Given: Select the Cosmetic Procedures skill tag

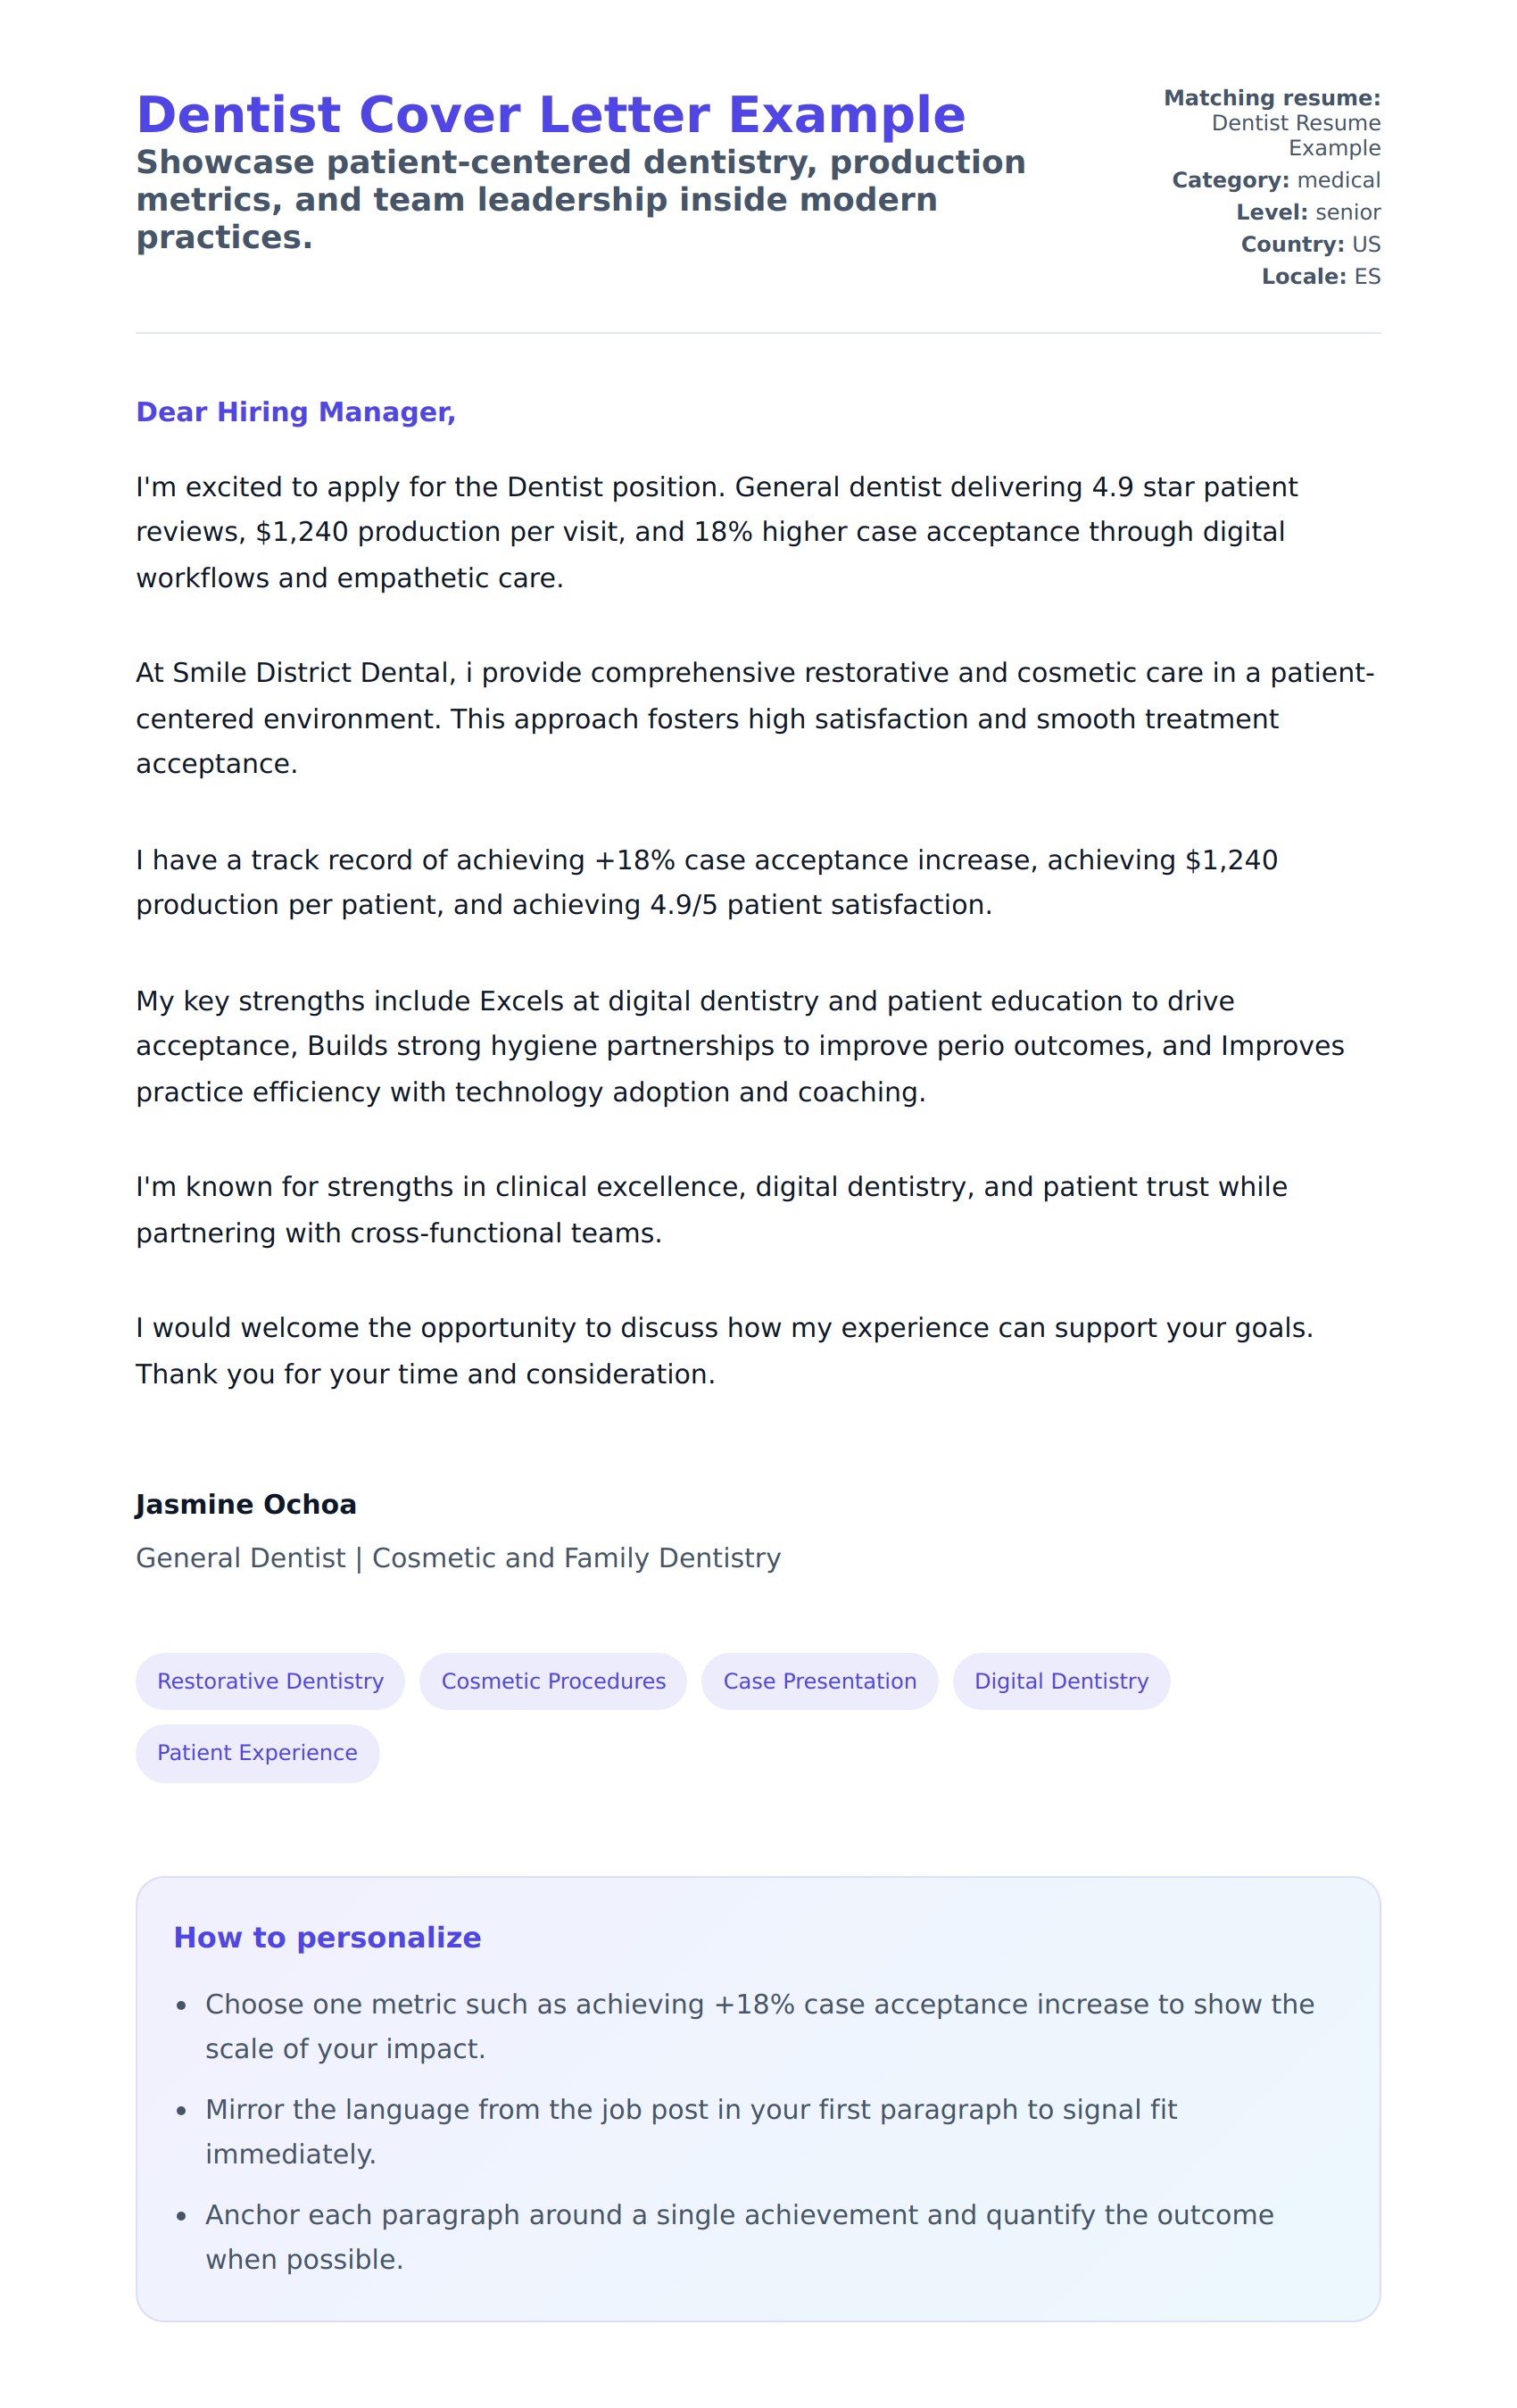Looking at the screenshot, I should 553,1681.
